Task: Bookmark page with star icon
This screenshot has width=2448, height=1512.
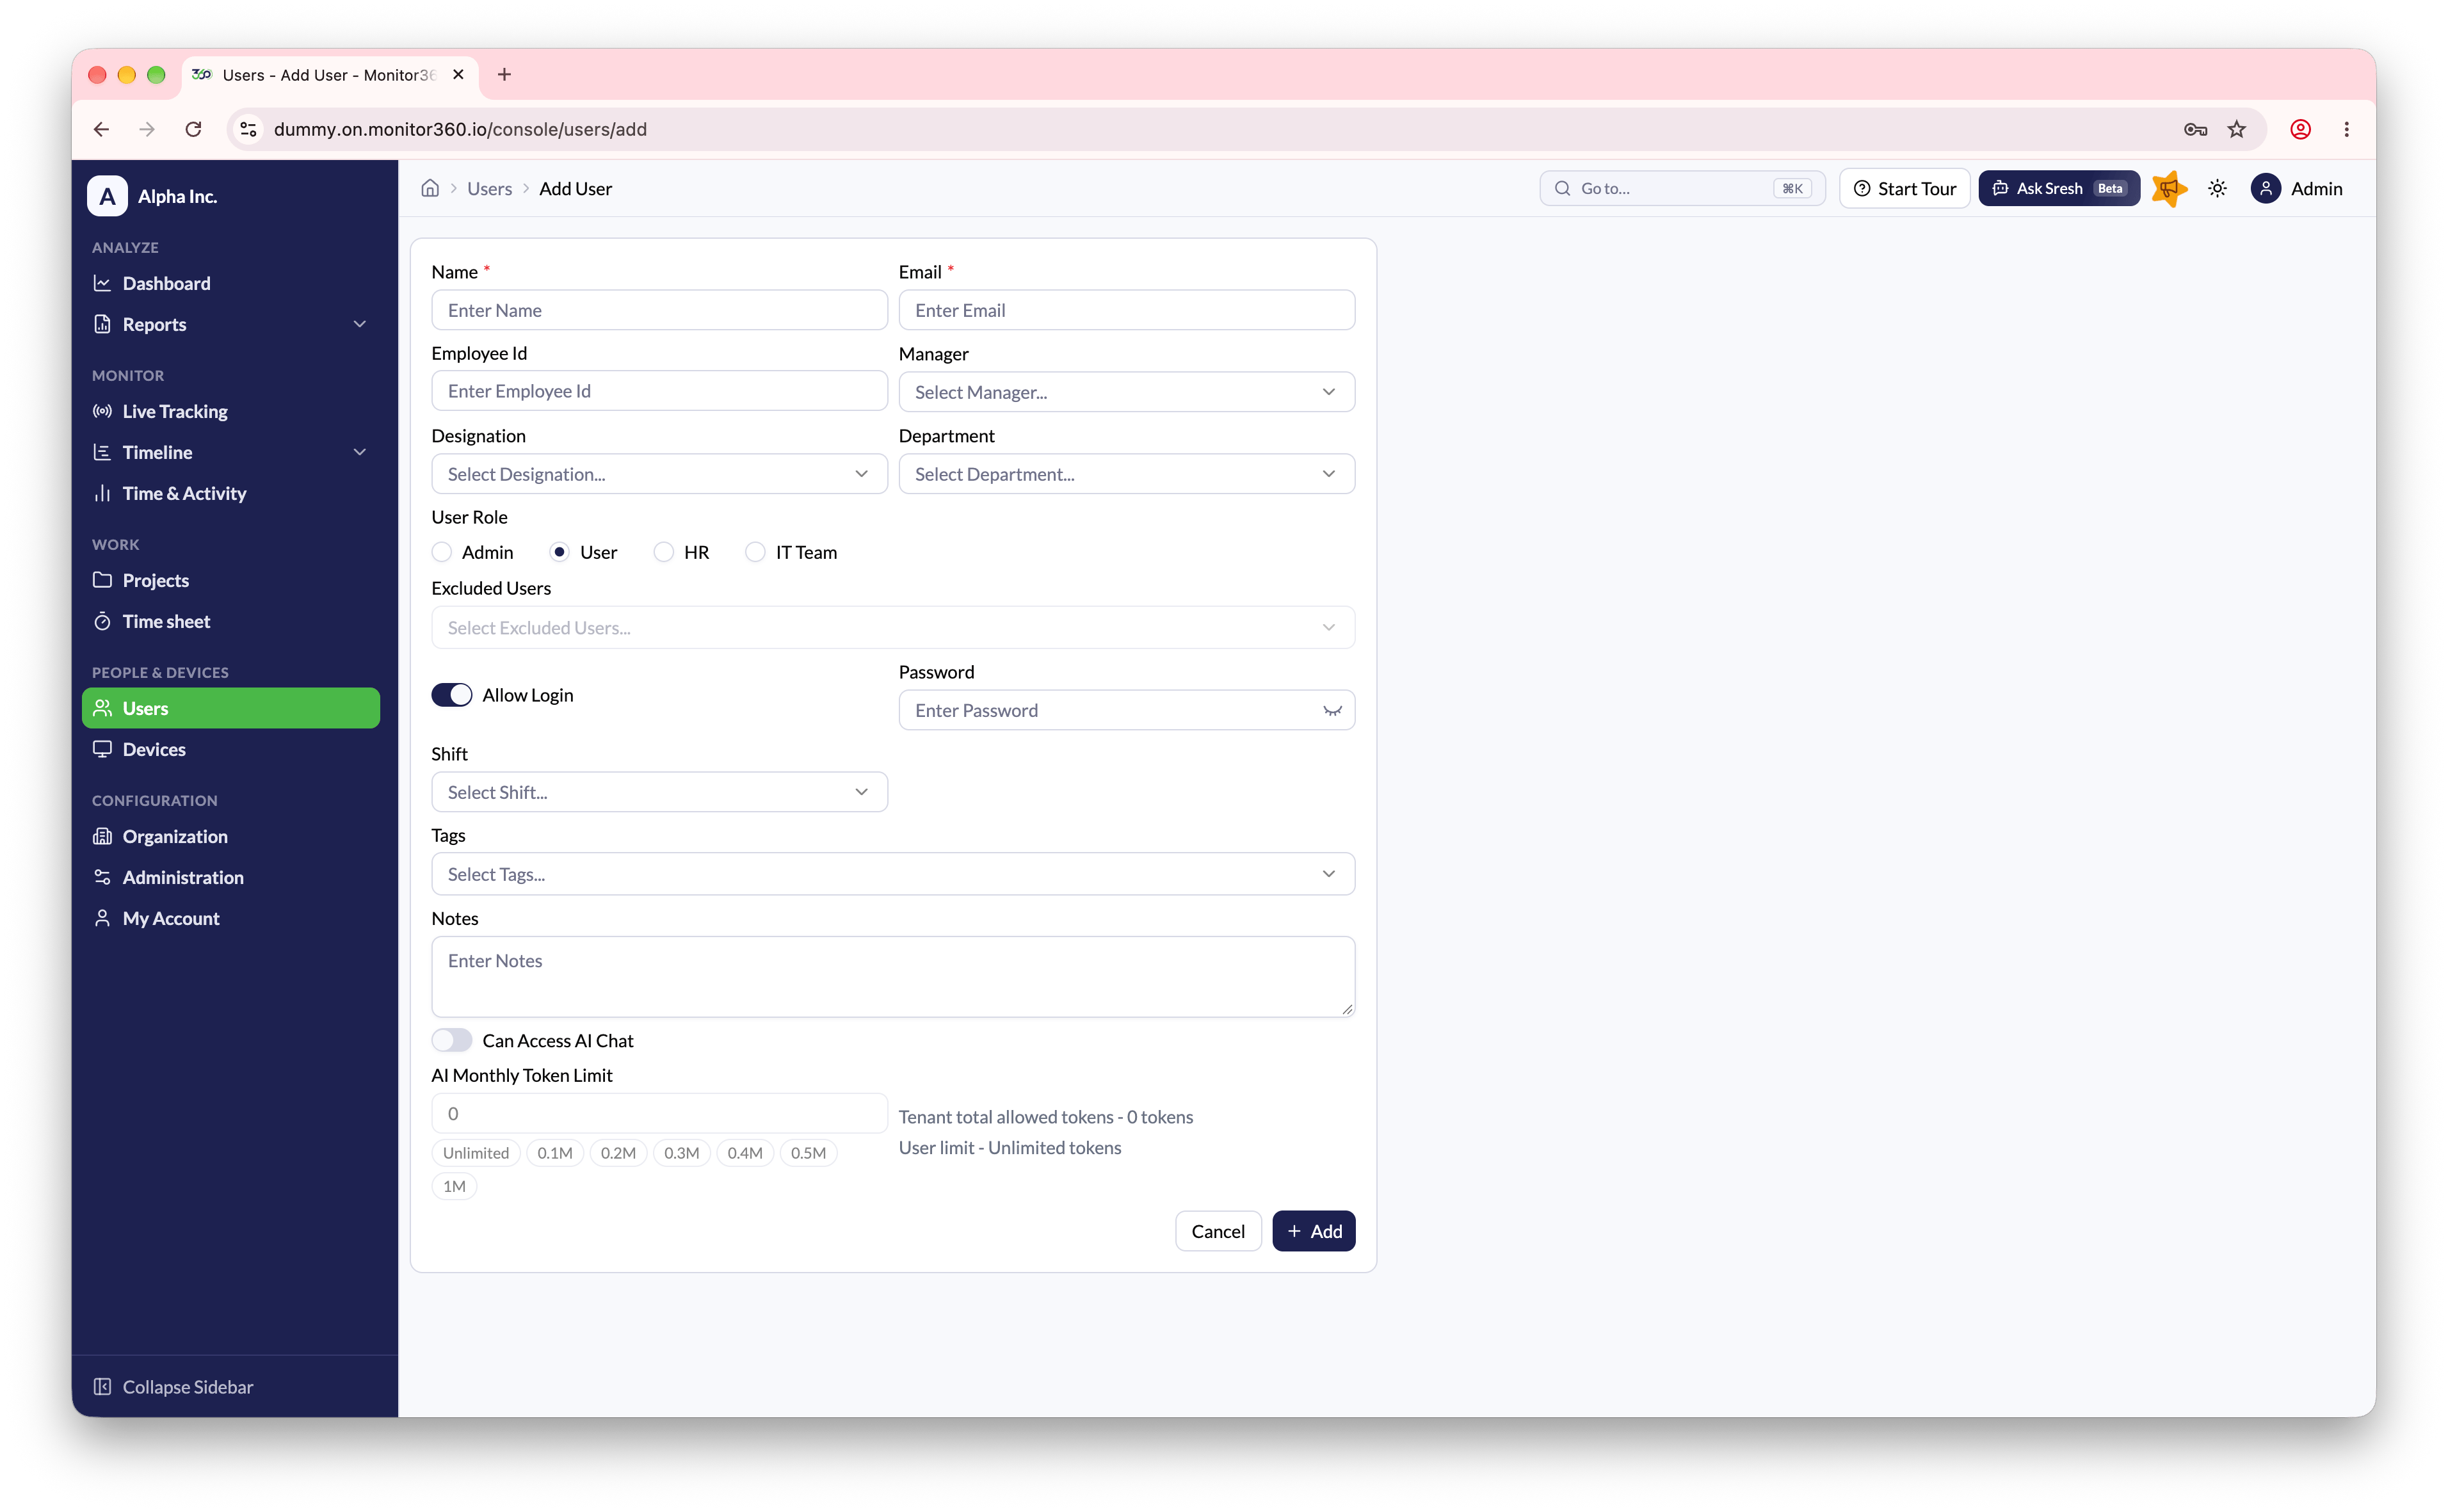Action: pos(2237,129)
